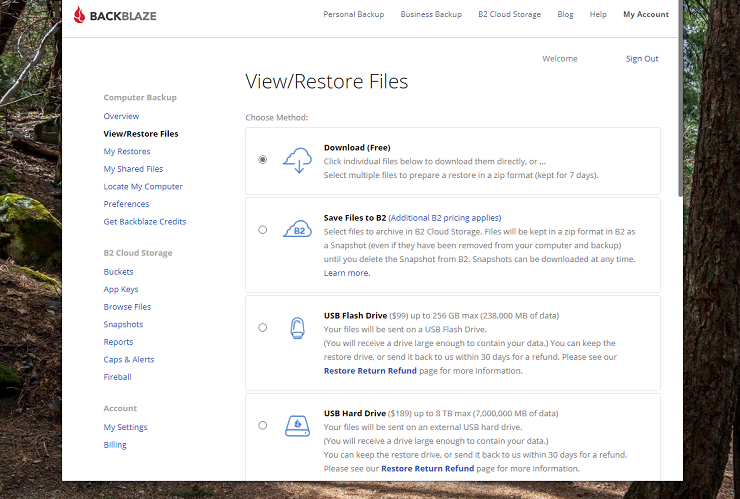Click the Download (Free) title text
Viewport: 740px width, 499px height.
click(357, 147)
